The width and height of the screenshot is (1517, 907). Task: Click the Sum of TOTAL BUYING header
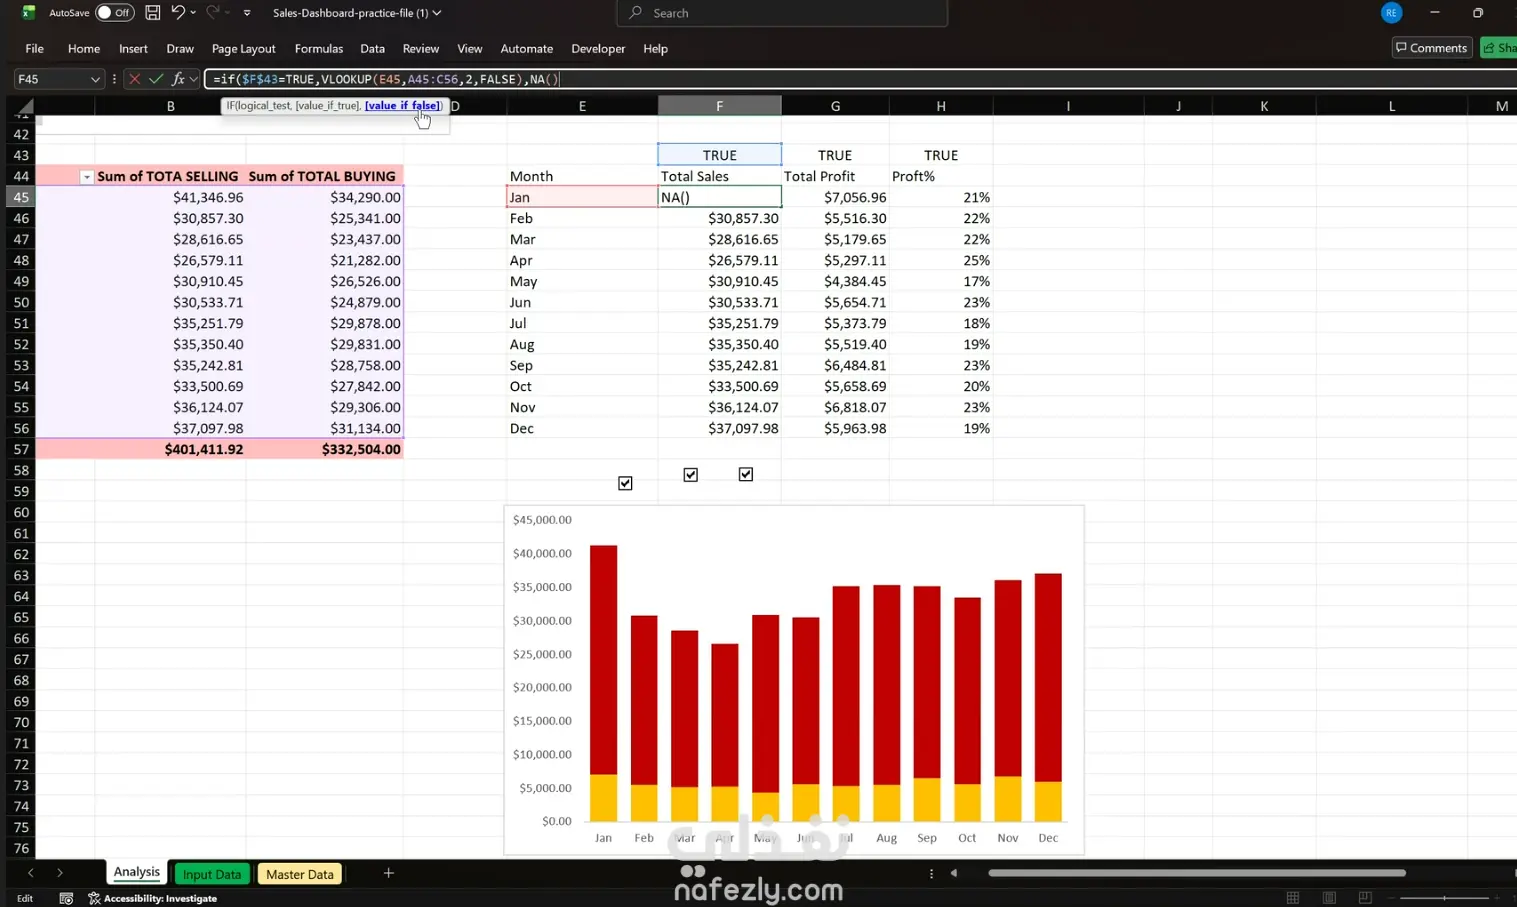pyautogui.click(x=322, y=176)
